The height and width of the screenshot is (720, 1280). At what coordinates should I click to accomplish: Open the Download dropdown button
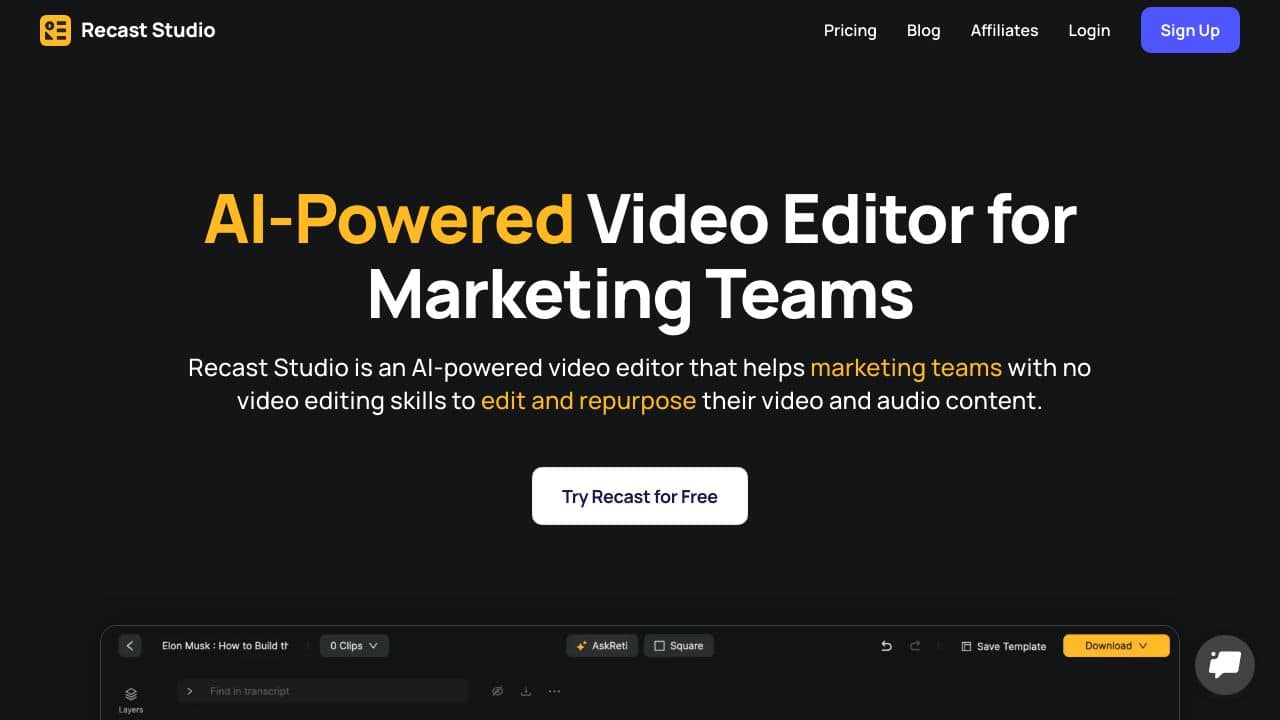(1116, 646)
